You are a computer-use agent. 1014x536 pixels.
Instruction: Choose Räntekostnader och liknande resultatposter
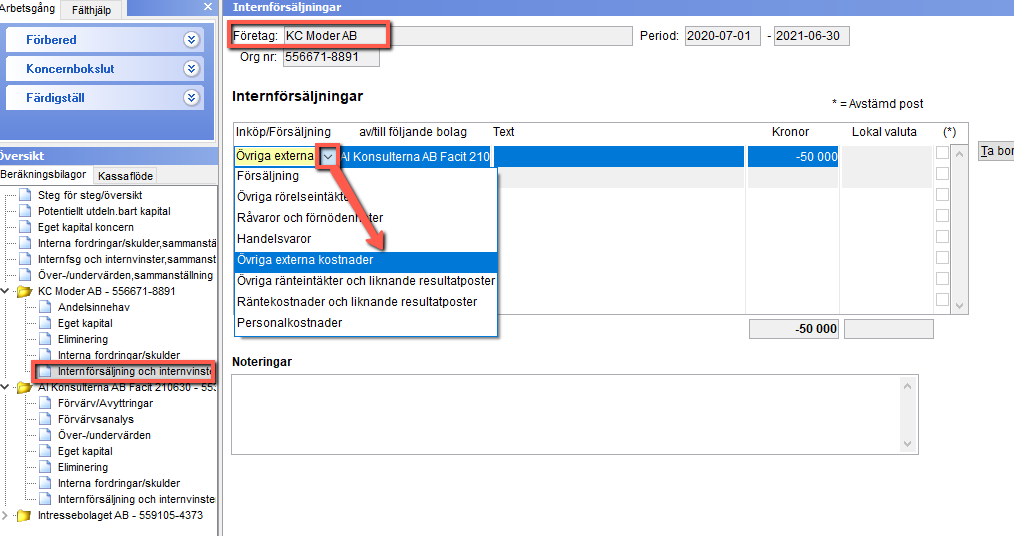coord(365,302)
